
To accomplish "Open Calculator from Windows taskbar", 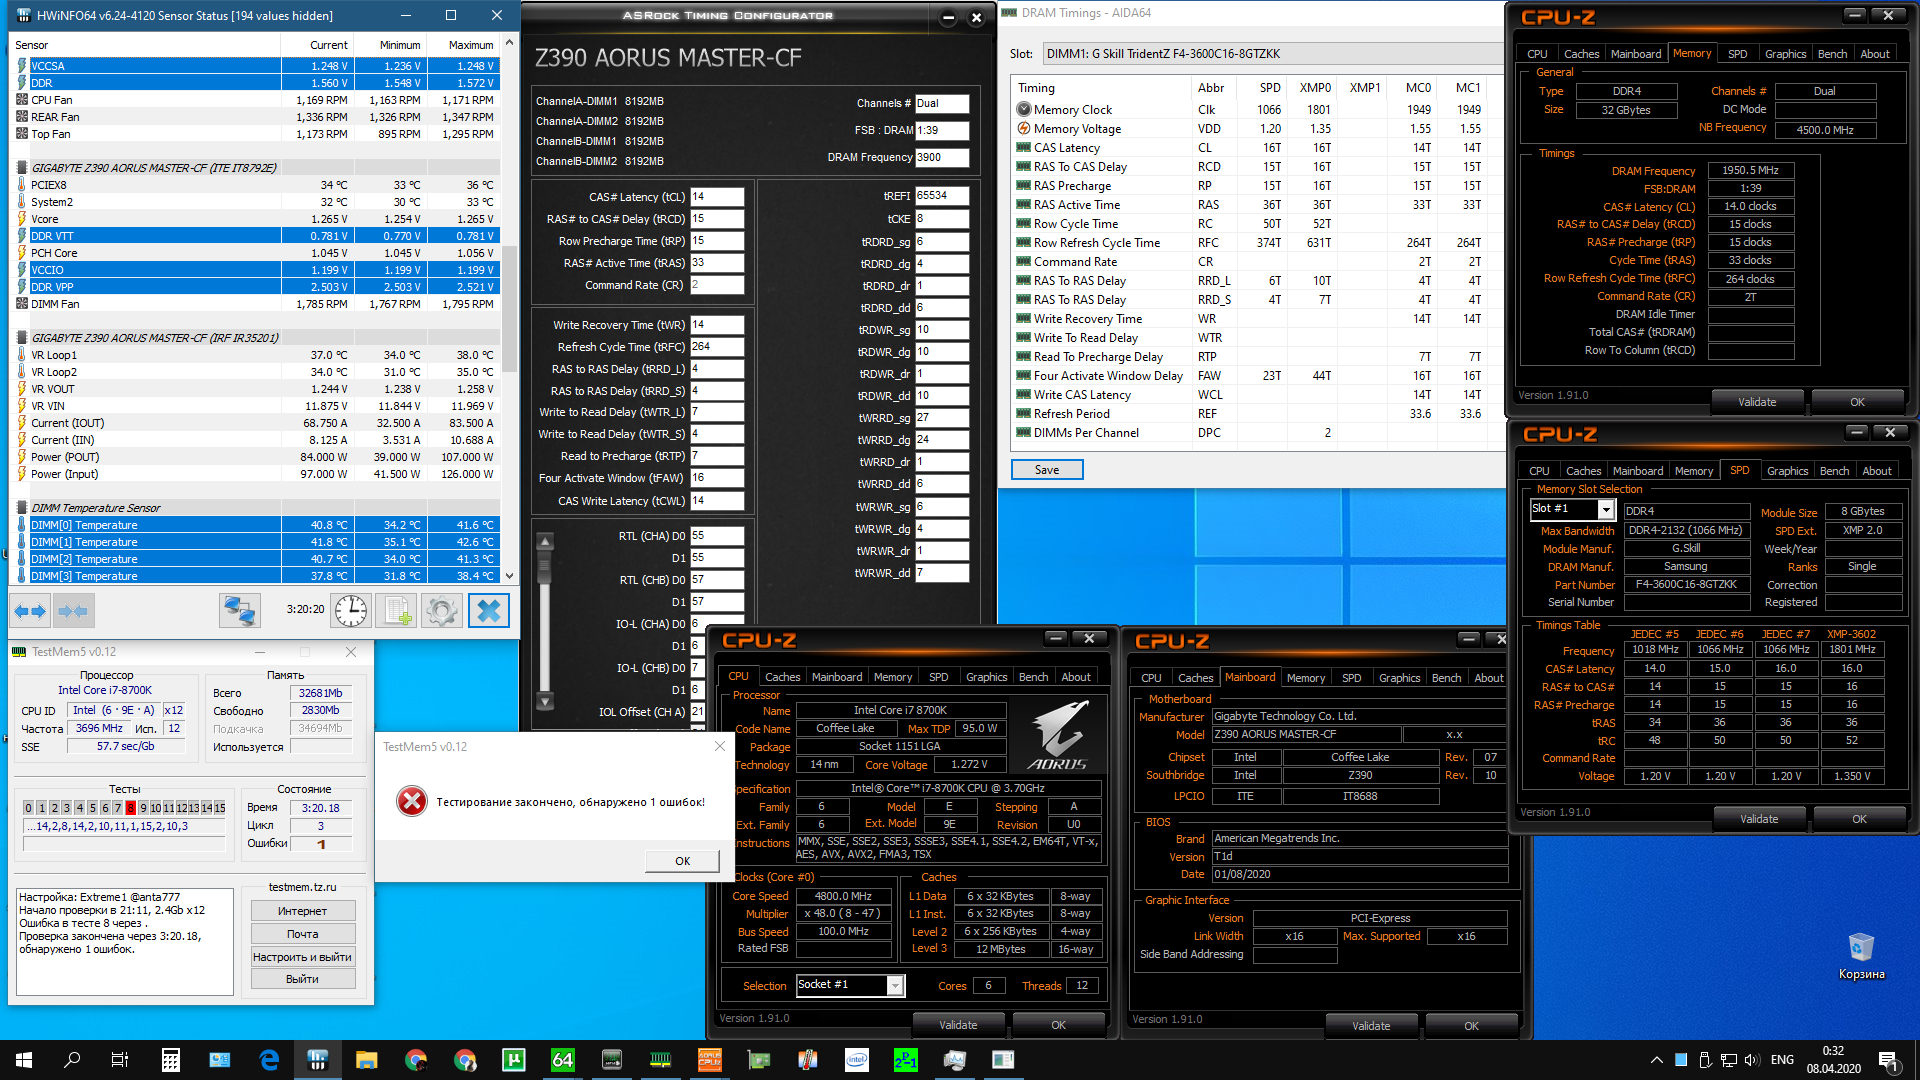I will click(171, 1060).
